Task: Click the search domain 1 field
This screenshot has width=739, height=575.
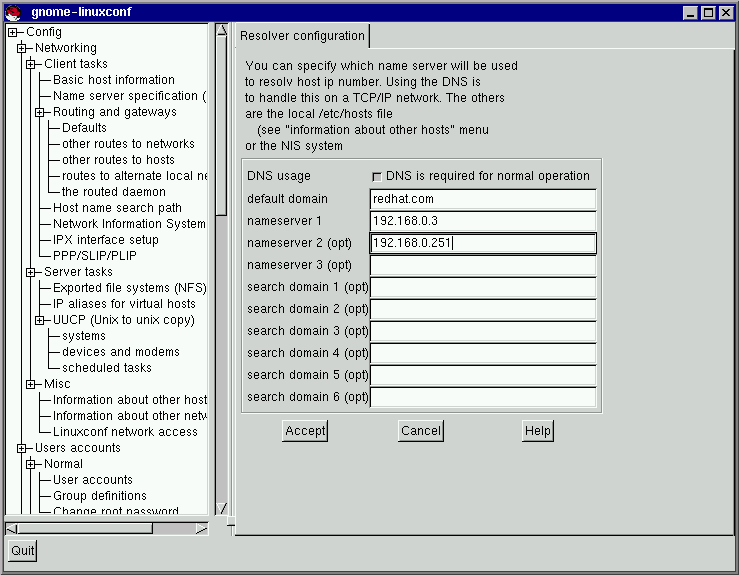Action: (482, 287)
